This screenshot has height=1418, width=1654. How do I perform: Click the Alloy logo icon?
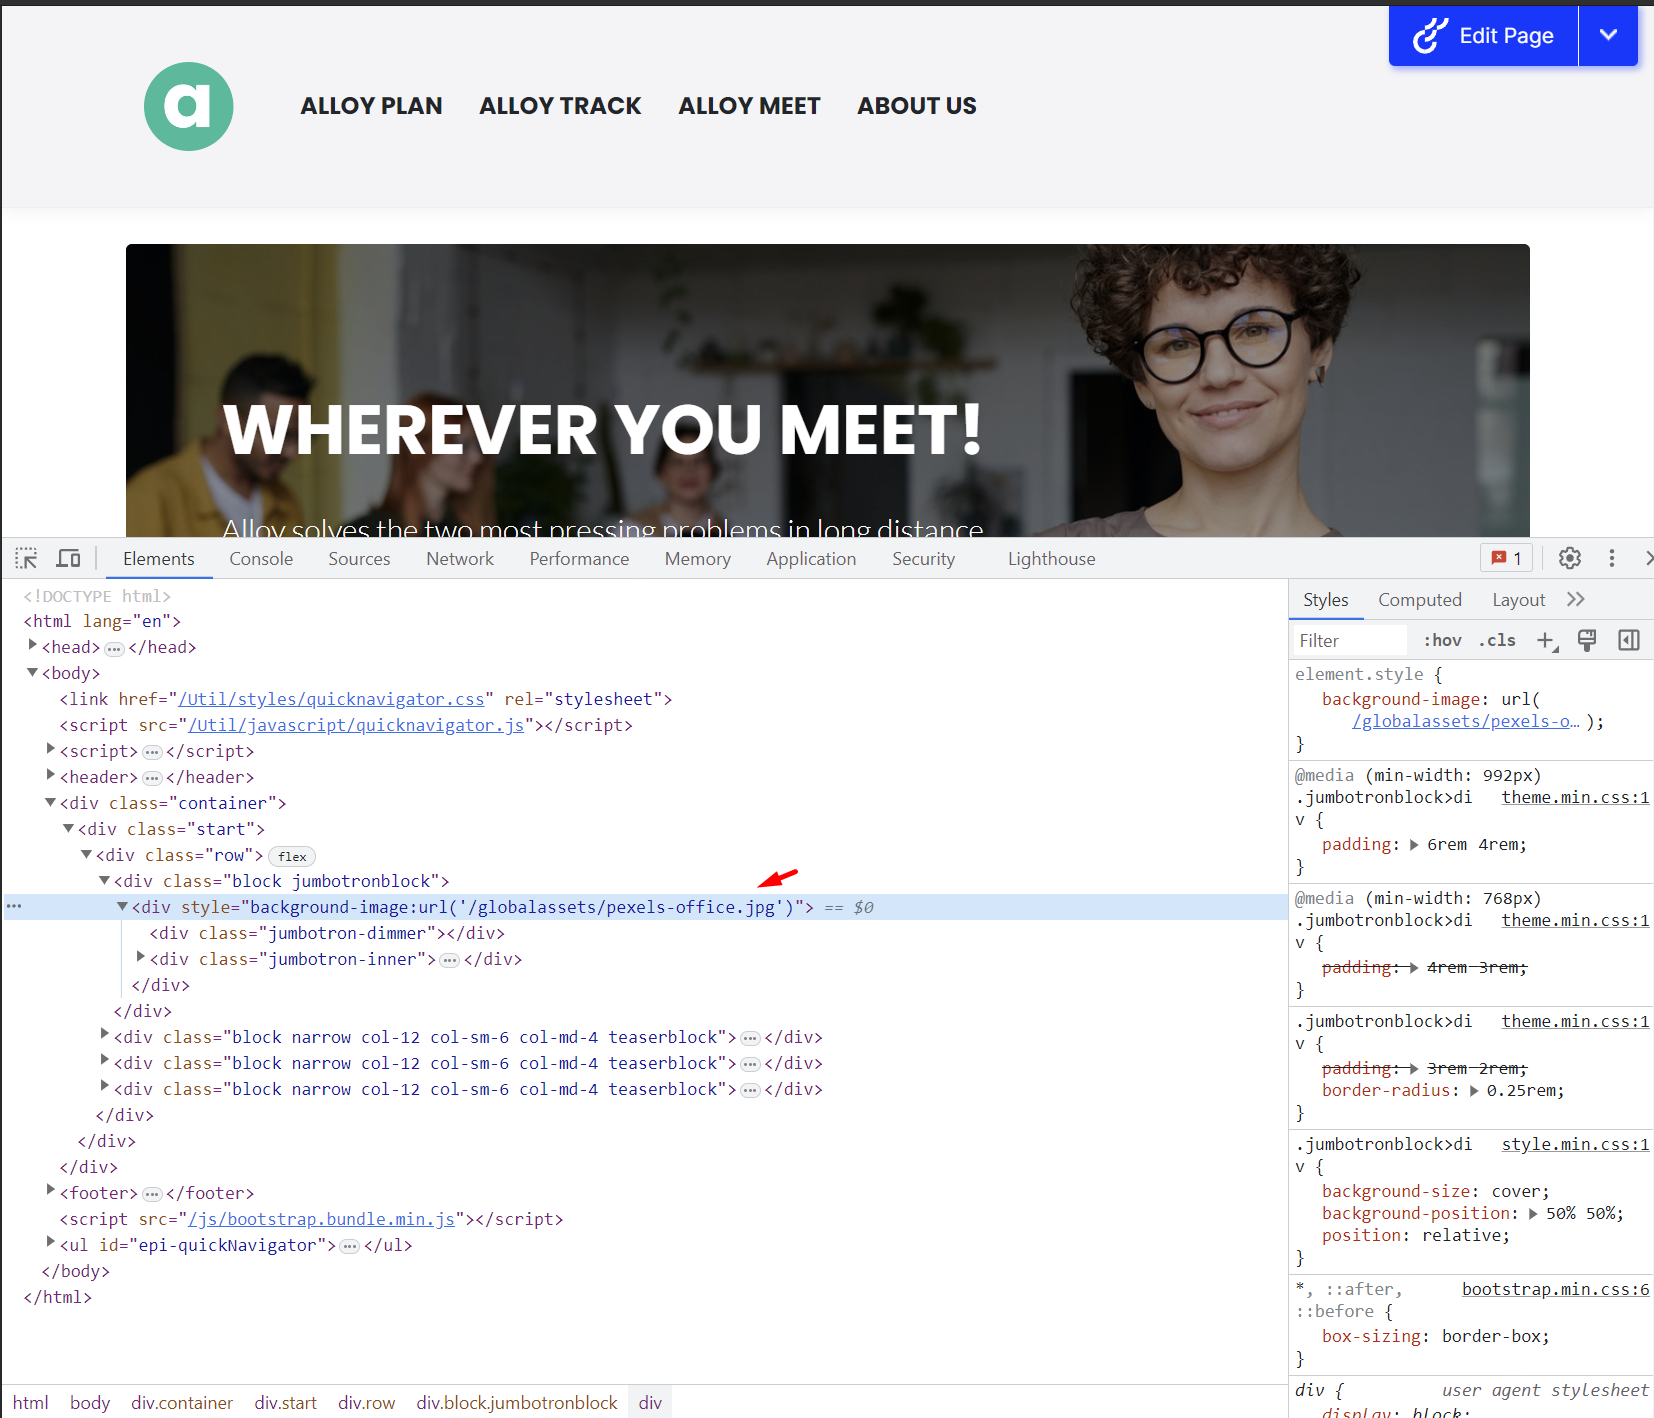click(188, 106)
